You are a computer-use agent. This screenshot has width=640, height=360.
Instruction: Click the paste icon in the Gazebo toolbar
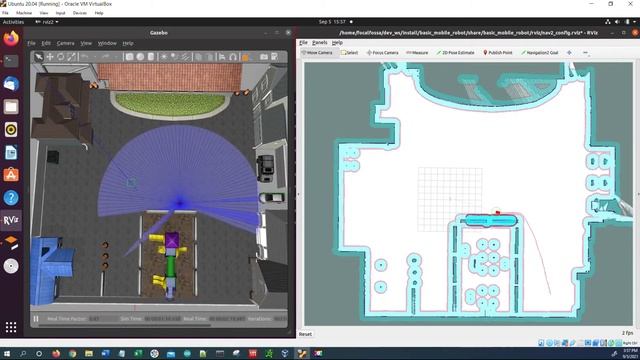coord(209,57)
